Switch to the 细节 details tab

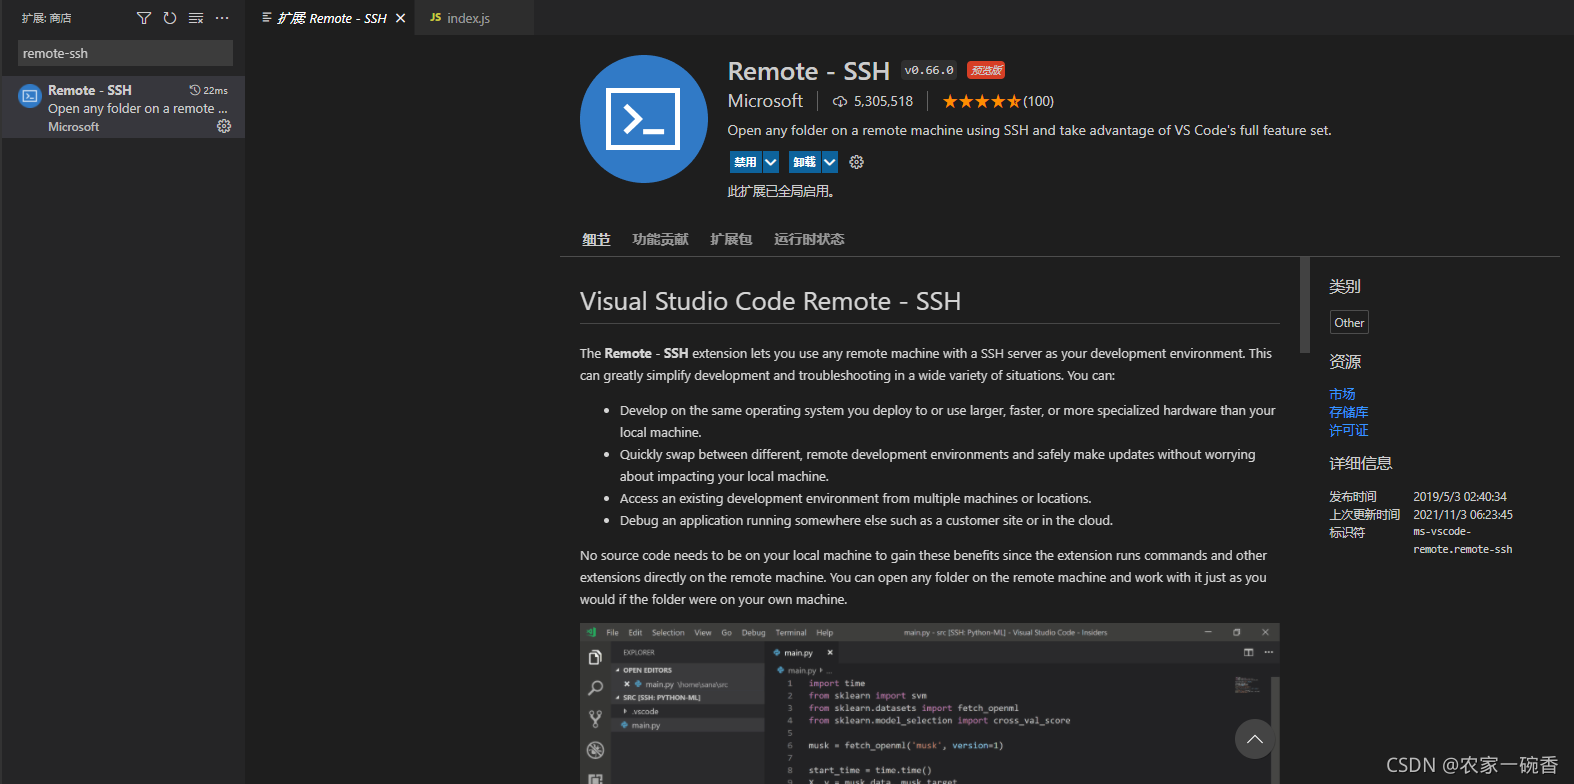tap(596, 239)
